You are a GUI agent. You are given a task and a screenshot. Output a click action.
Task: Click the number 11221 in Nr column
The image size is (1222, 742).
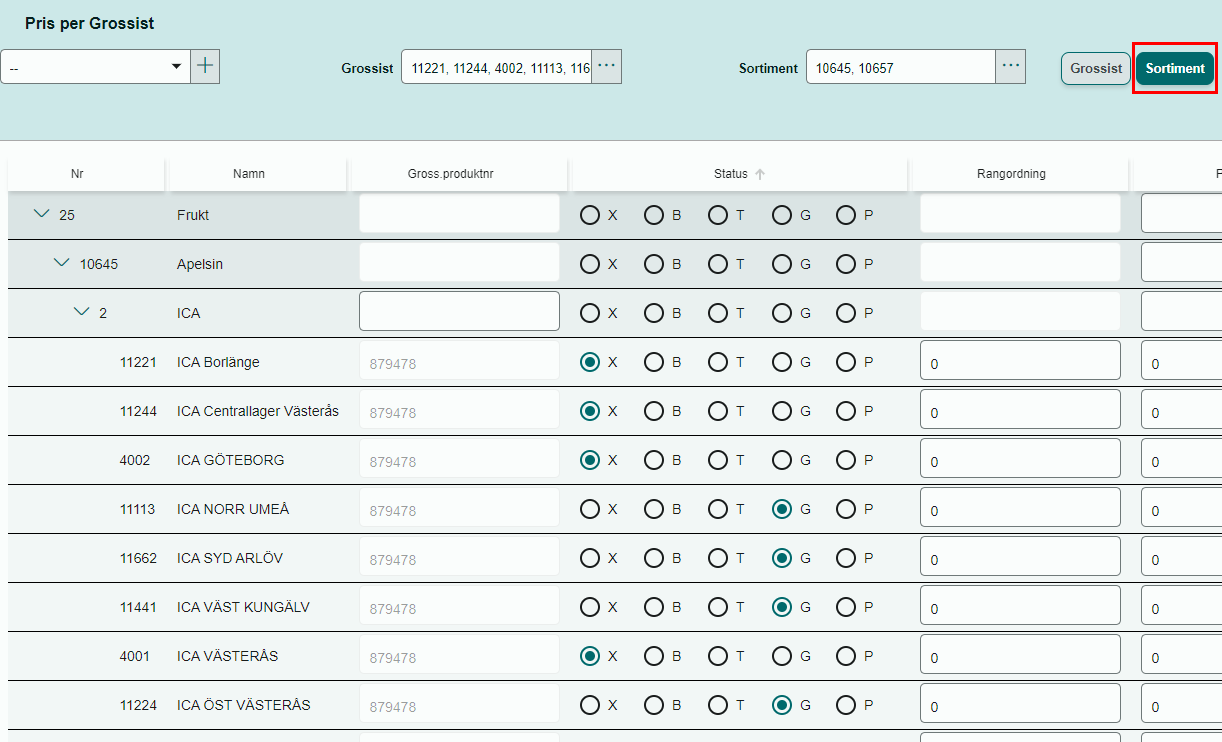(x=138, y=362)
